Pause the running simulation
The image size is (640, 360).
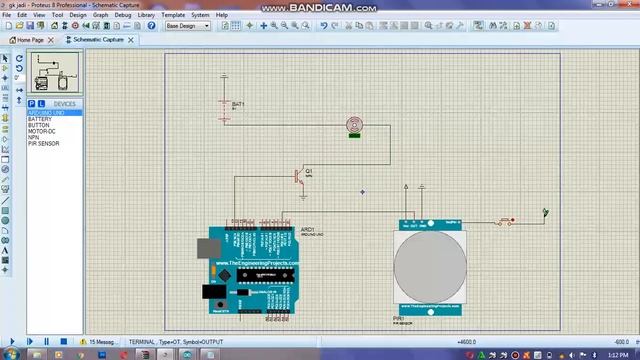point(46,341)
